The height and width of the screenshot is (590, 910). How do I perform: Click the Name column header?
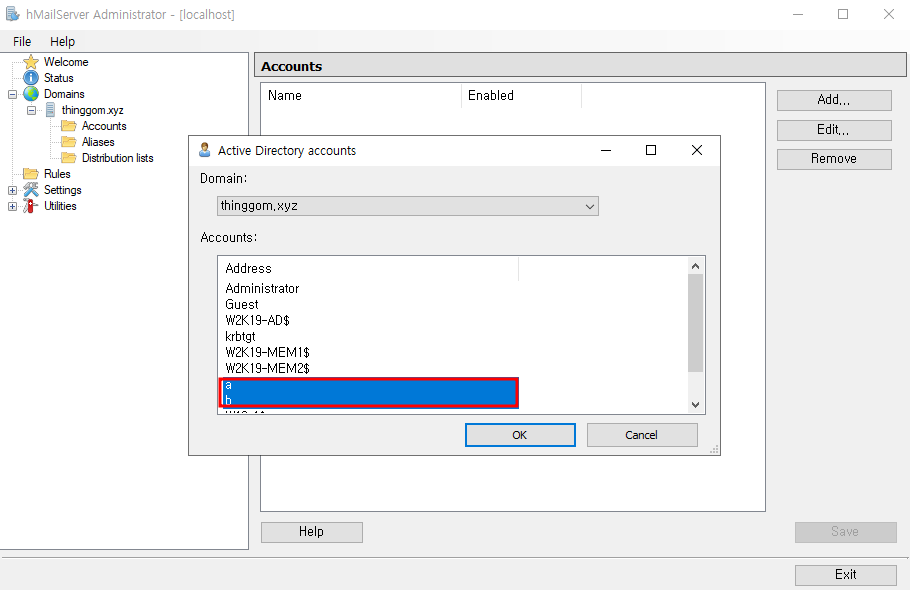[362, 95]
